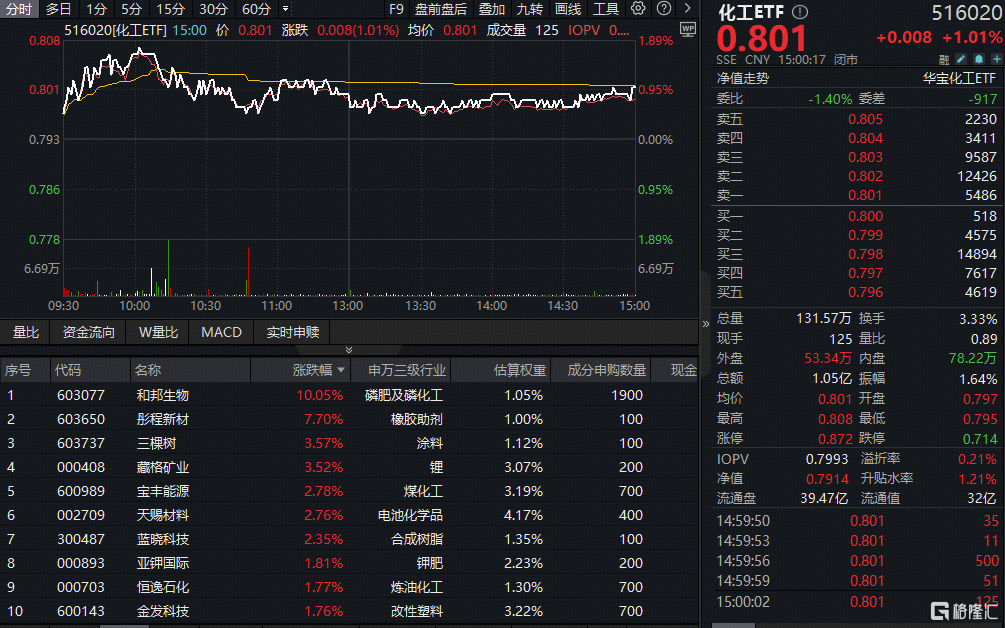Image resolution: width=1005 pixels, height=628 pixels.
Task: Switch to 资金流向 tab
Action: coord(88,332)
